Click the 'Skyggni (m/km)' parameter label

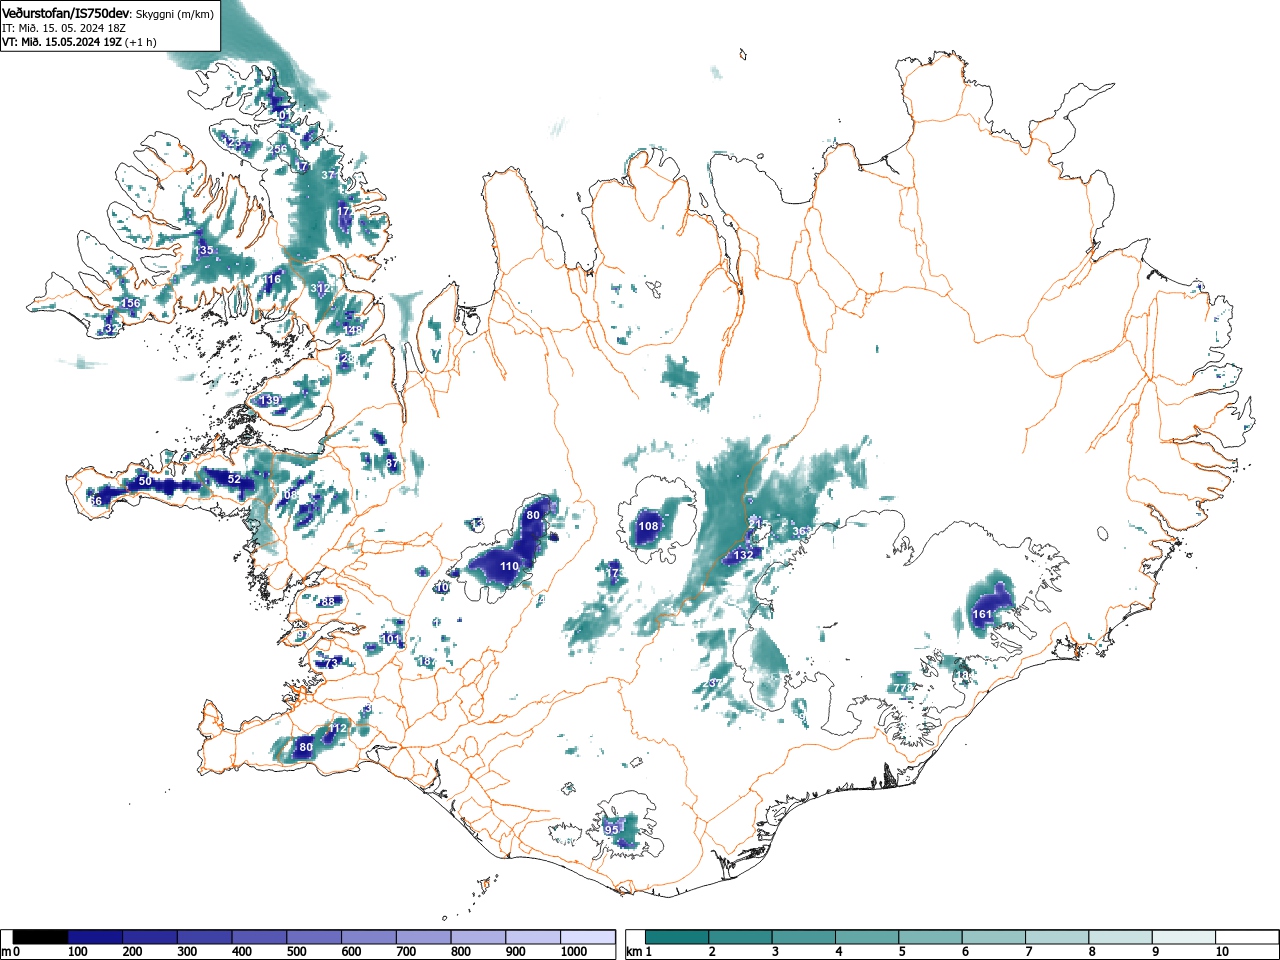click(174, 14)
